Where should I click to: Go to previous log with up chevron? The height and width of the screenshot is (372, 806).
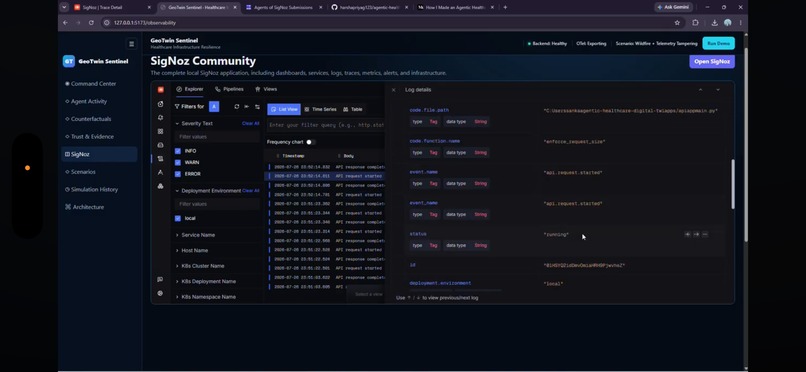(x=700, y=90)
